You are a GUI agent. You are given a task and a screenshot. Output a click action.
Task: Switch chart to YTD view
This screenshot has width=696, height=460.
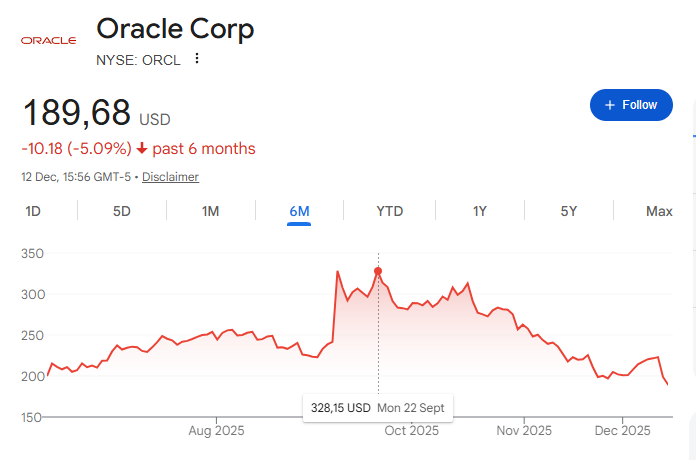[x=389, y=211]
